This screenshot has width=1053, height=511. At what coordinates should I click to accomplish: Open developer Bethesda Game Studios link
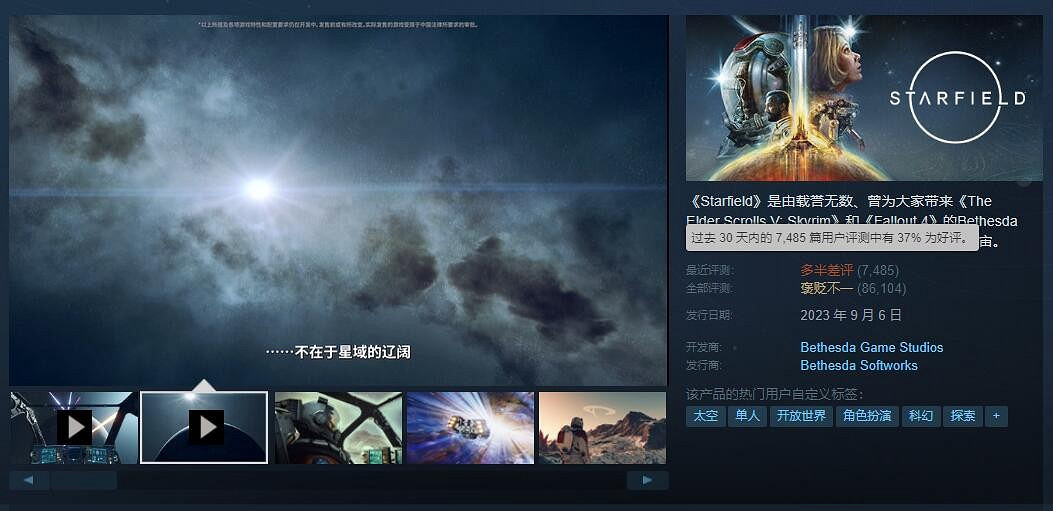pos(872,347)
